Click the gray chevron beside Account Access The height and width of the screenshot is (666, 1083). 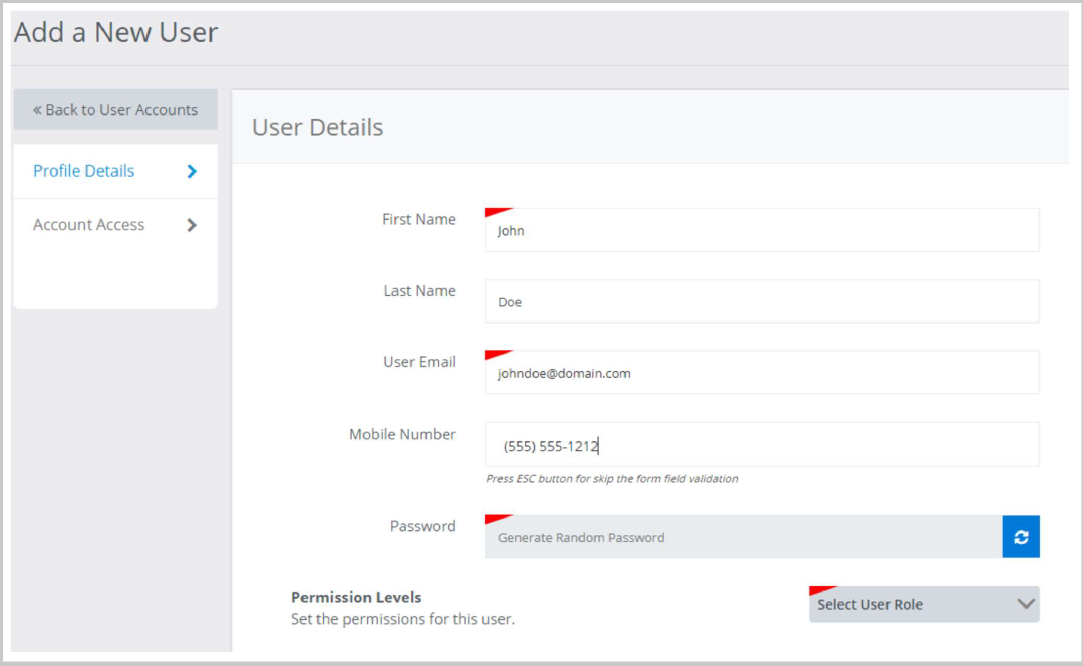click(x=192, y=225)
